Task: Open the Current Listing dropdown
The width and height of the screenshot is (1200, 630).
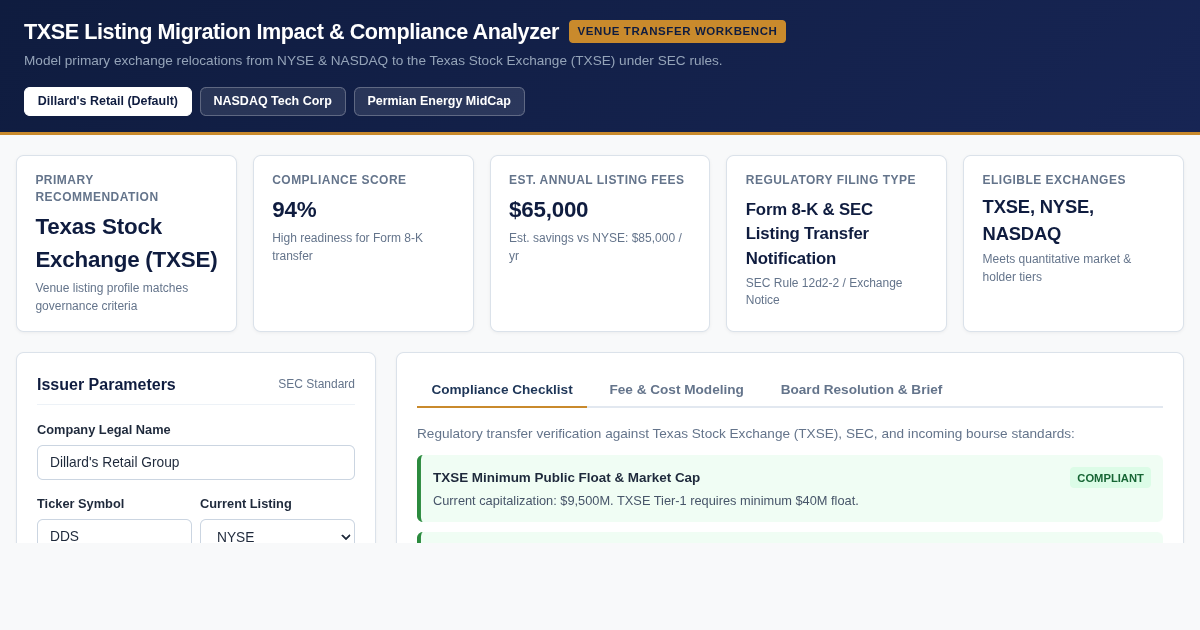Action: [x=277, y=532]
